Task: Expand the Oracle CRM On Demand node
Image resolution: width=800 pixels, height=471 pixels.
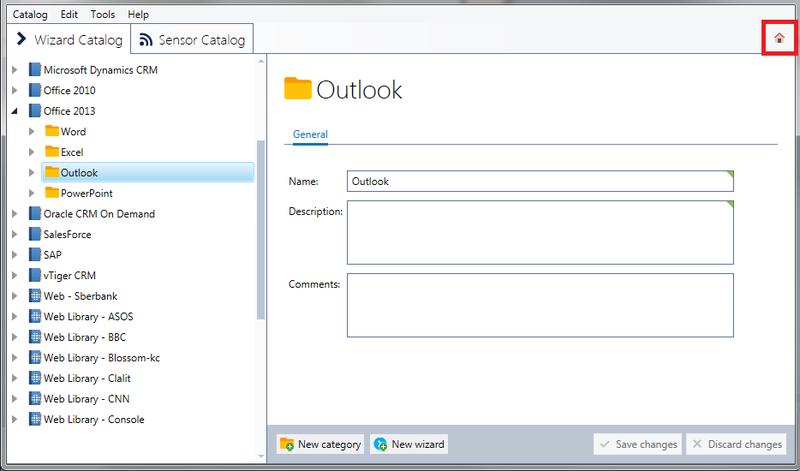Action: (15, 213)
